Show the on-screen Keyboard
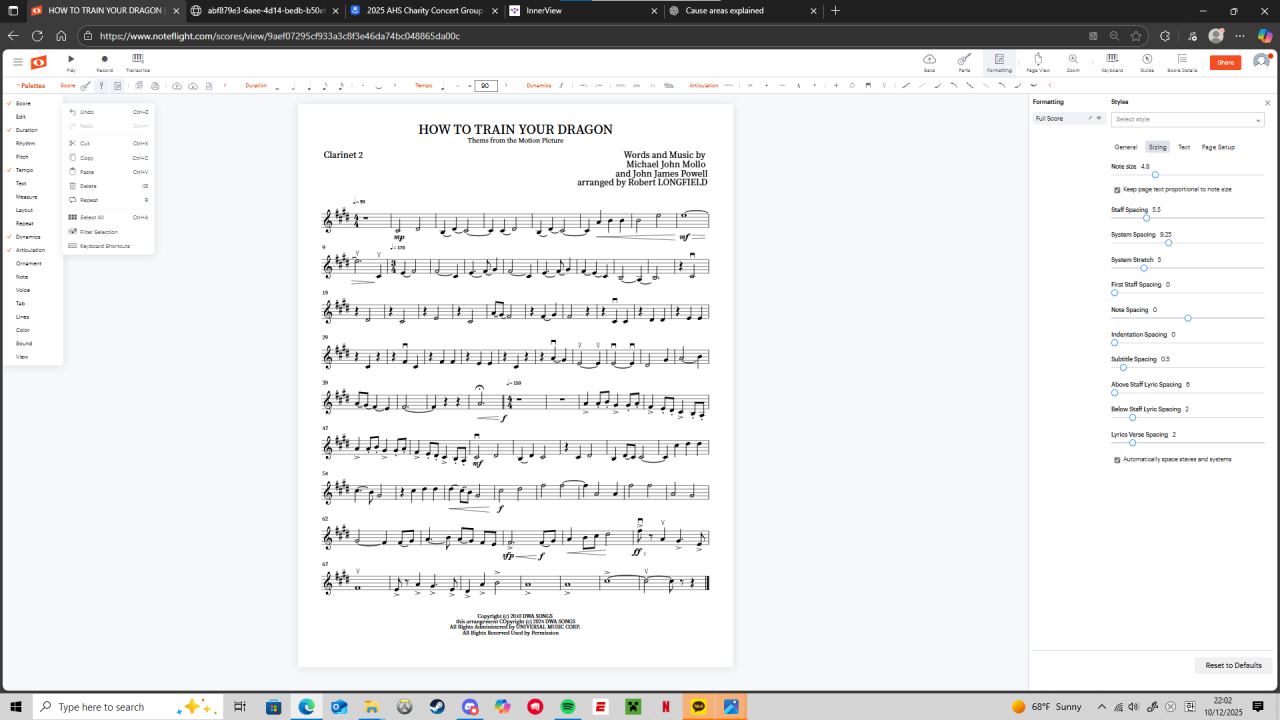1280x720 pixels. point(1112,62)
